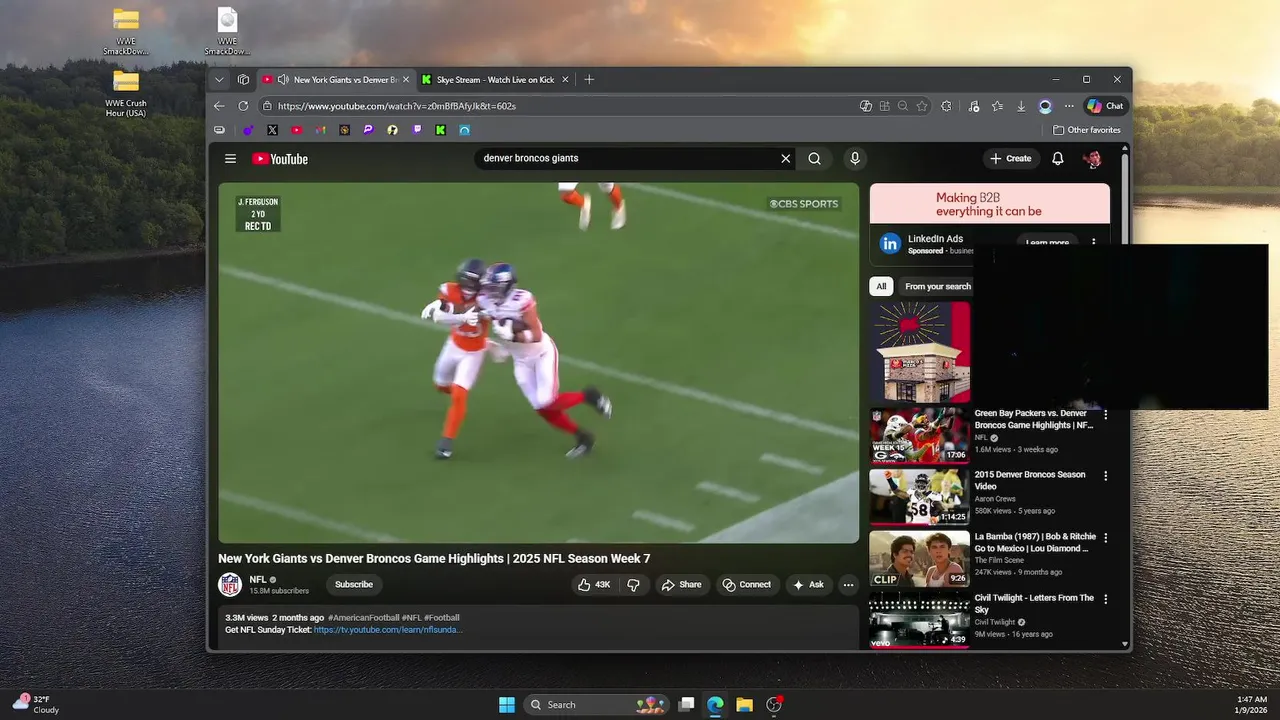Open the NFL Sunday Ticket link
The image size is (1280, 720).
pos(388,630)
